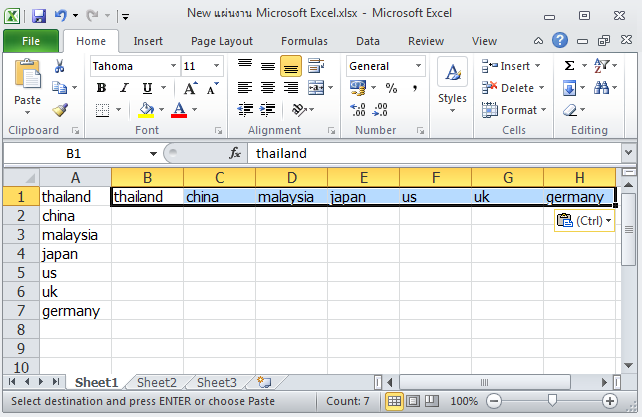Open the Tahoma font name dropdown
The image size is (642, 417).
coord(172,66)
